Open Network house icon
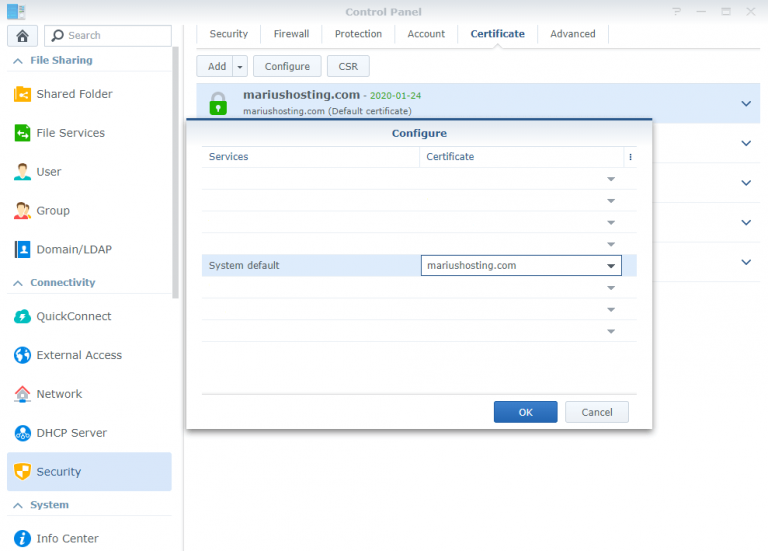The image size is (768, 551). (x=22, y=394)
